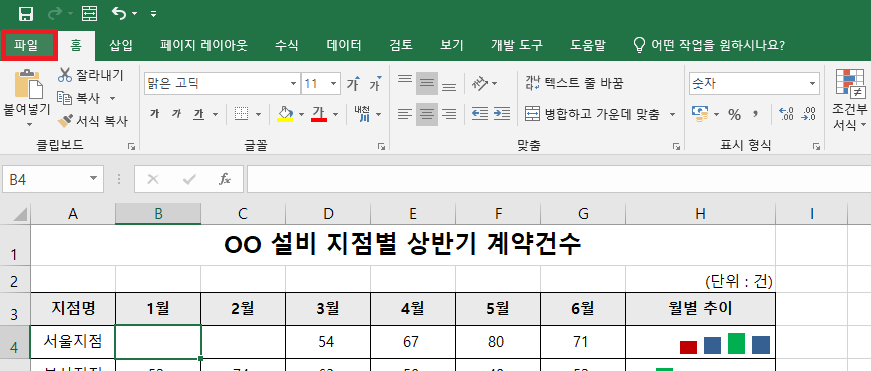The width and height of the screenshot is (871, 371).
Task: Select center horizontal align icon
Action: (427, 114)
